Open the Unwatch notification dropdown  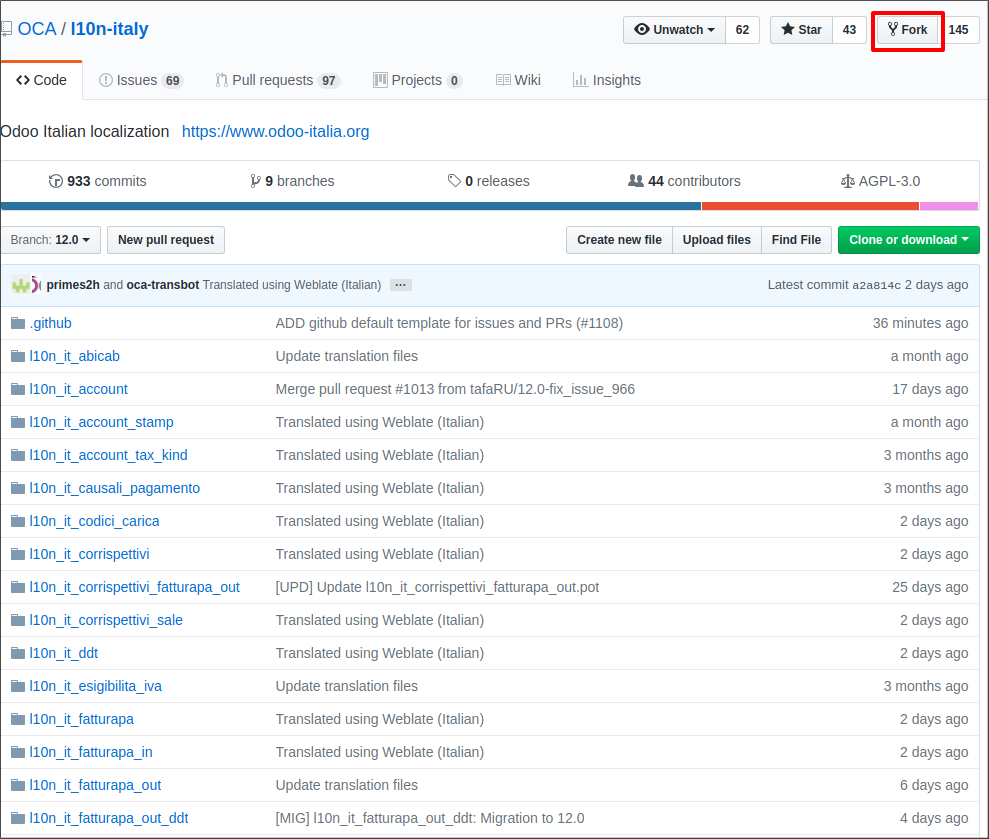click(x=674, y=30)
